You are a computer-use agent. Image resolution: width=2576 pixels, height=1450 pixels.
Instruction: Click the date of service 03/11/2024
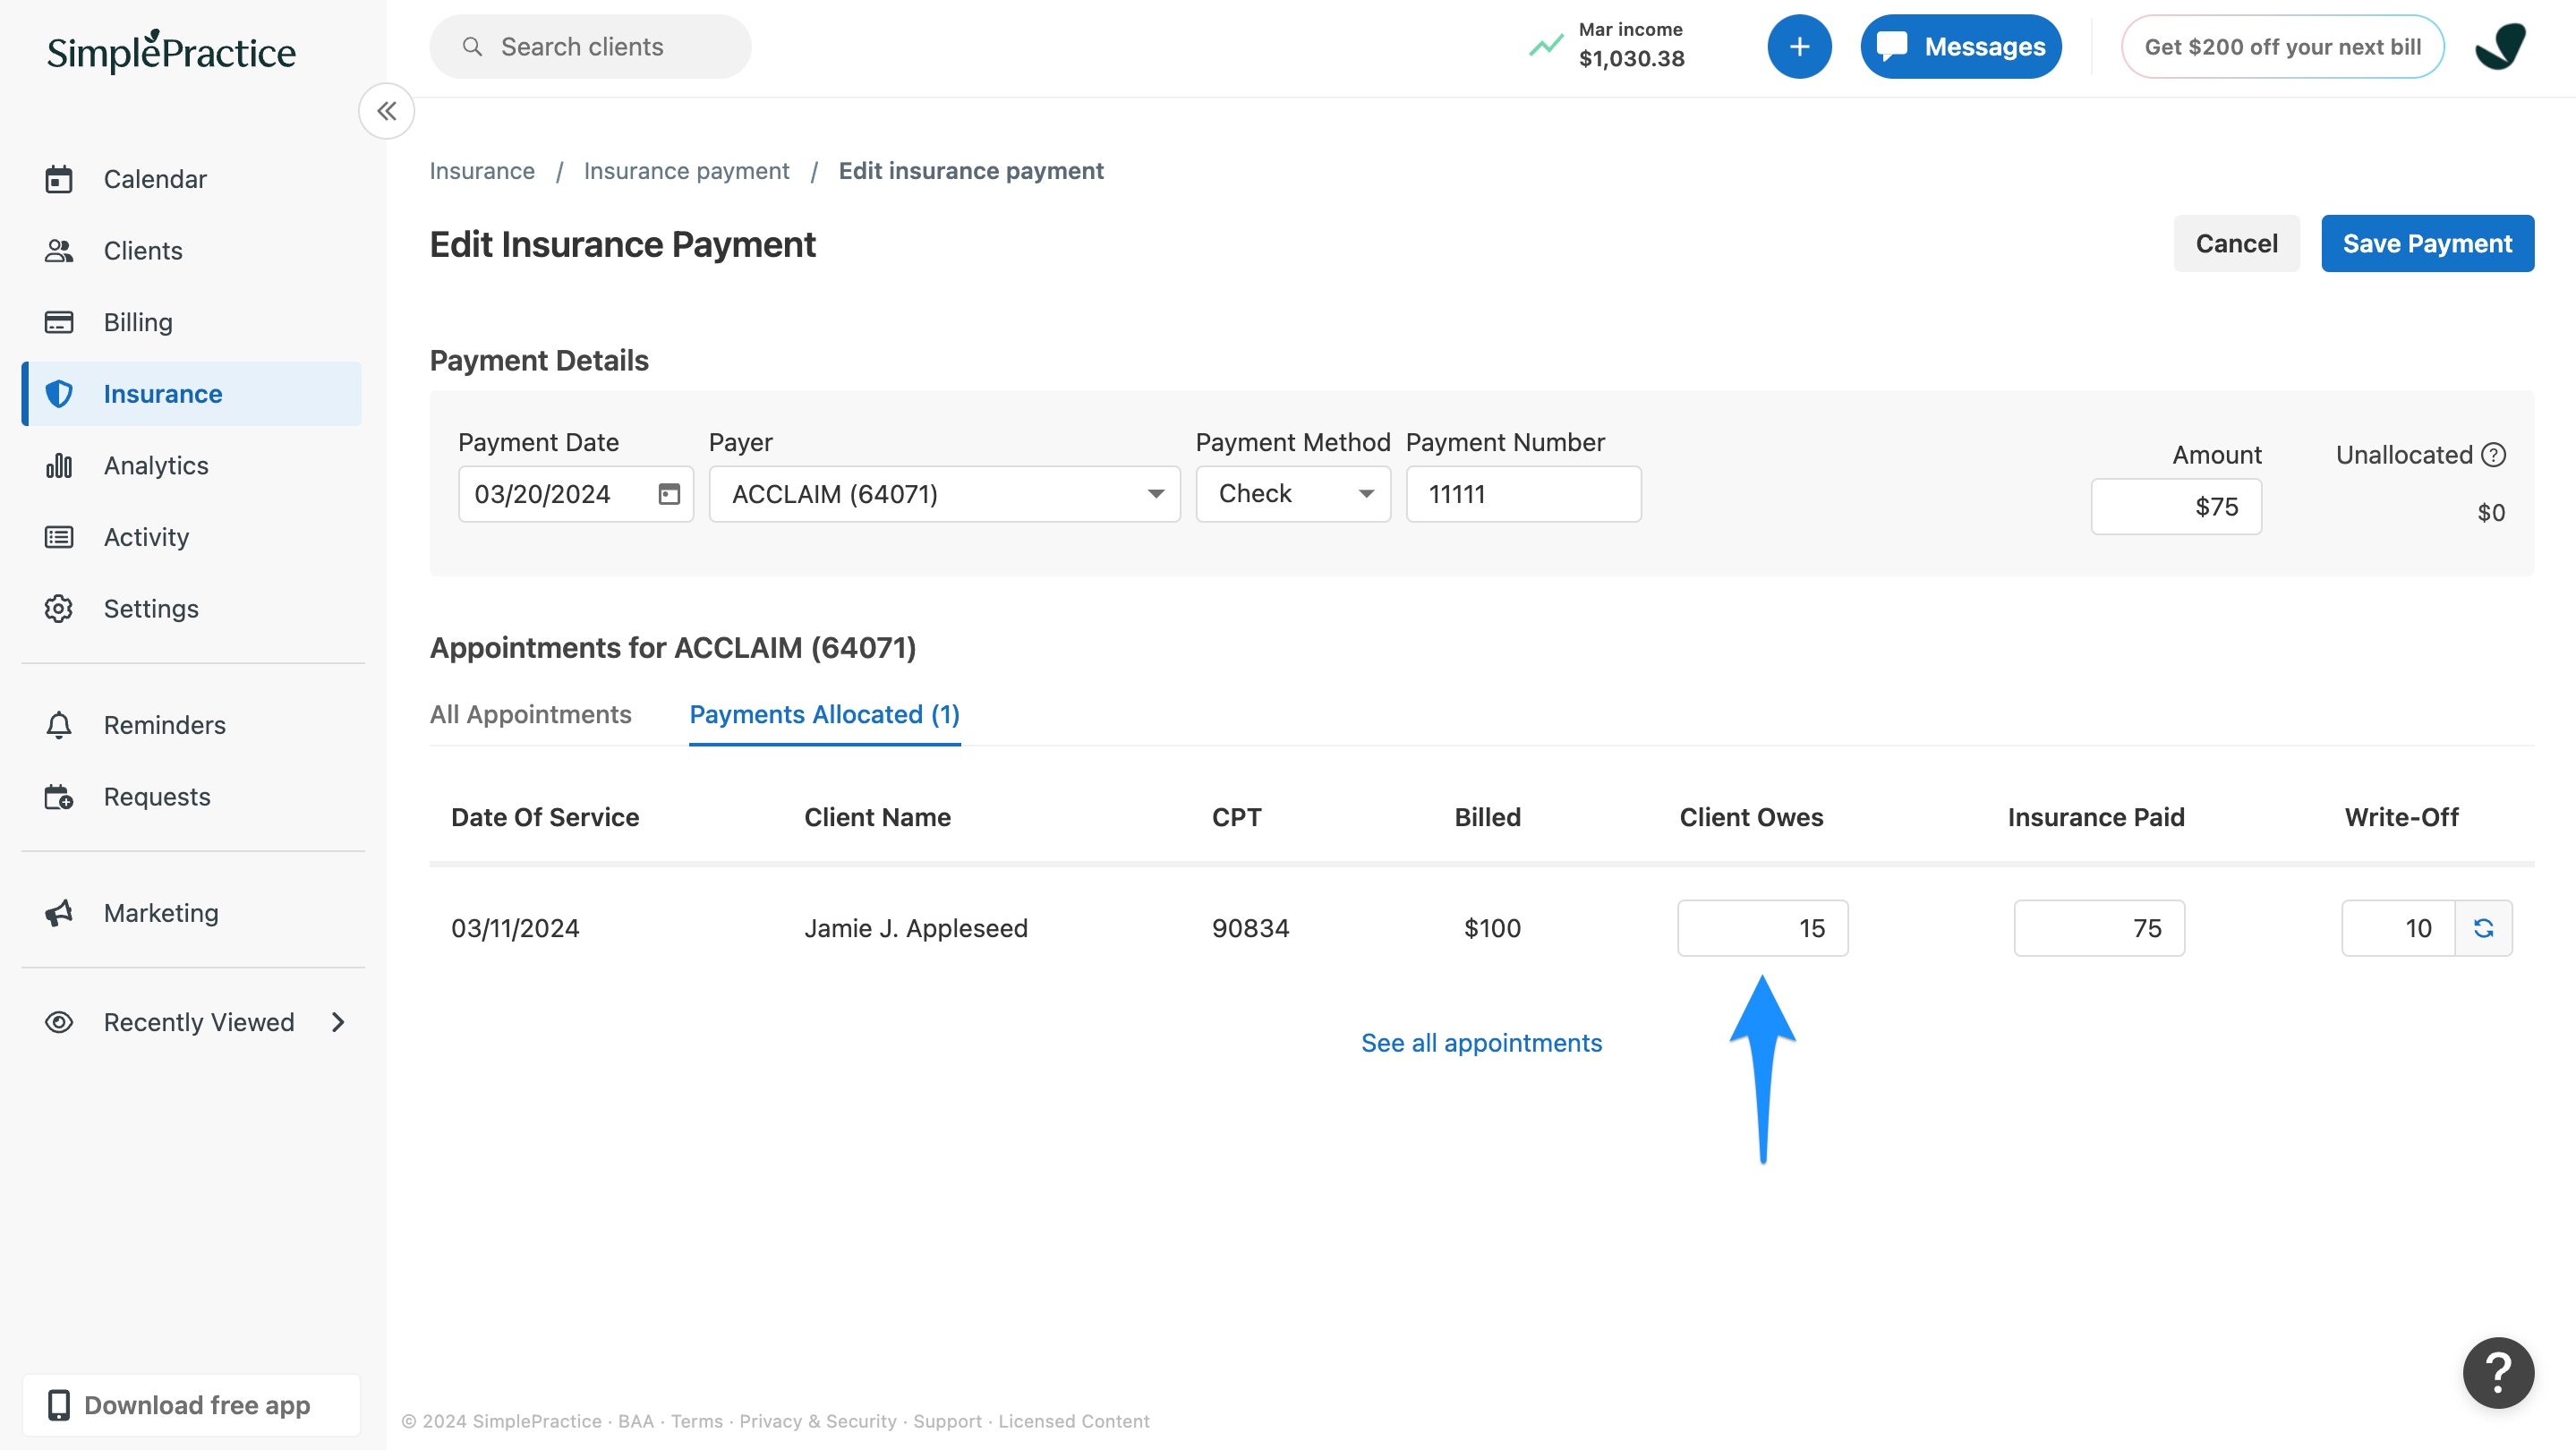[x=515, y=928]
